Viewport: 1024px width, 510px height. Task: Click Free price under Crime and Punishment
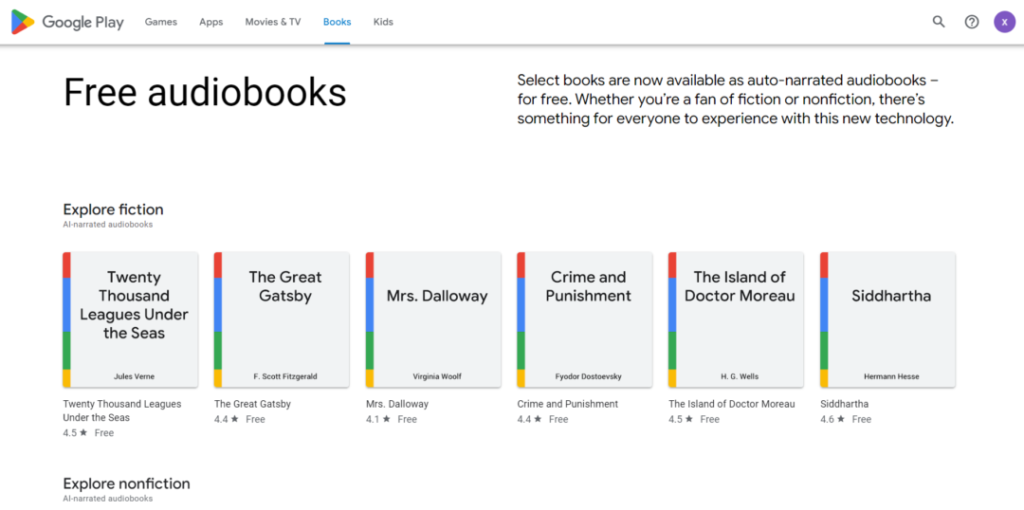coord(558,419)
